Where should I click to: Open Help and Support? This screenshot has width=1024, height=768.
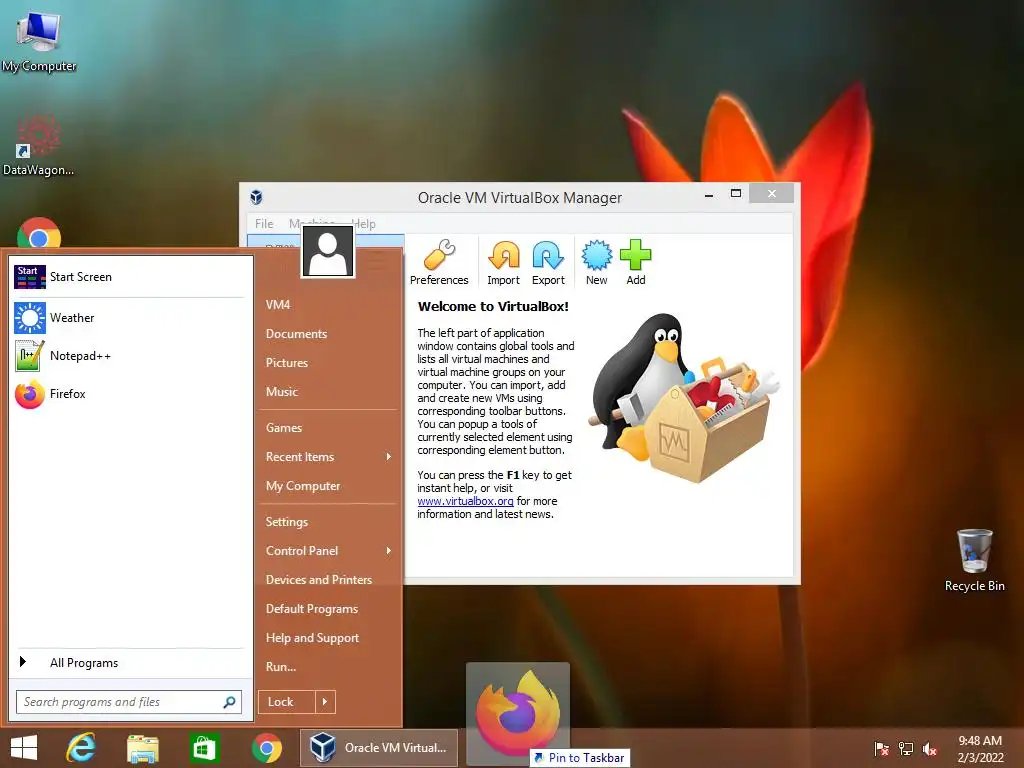click(x=312, y=638)
